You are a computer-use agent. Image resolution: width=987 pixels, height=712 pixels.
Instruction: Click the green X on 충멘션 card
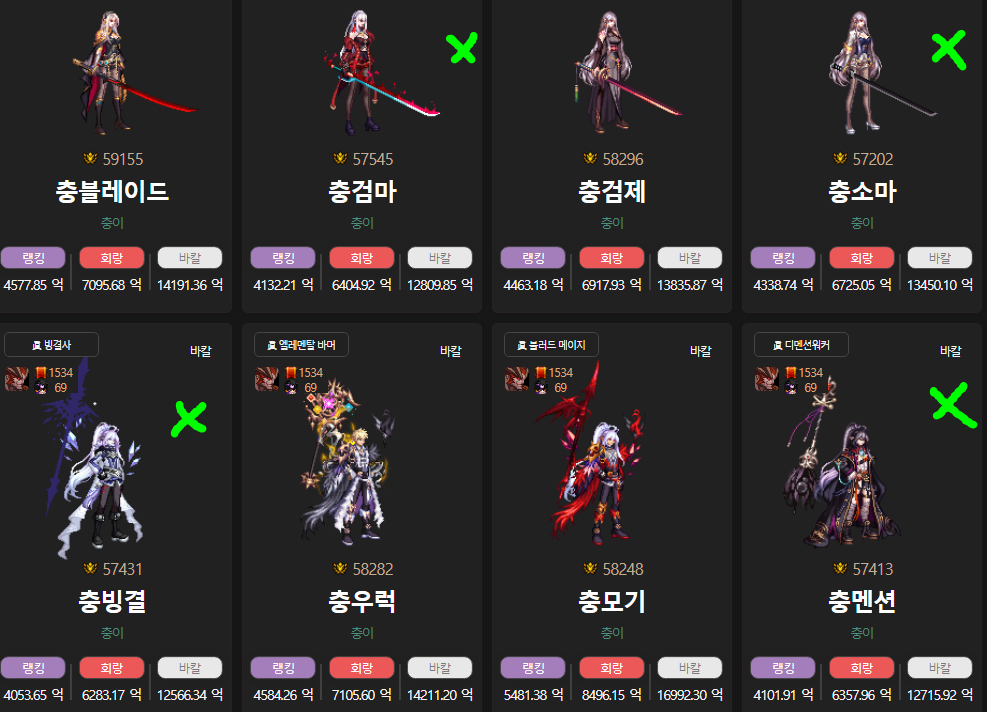coord(952,404)
